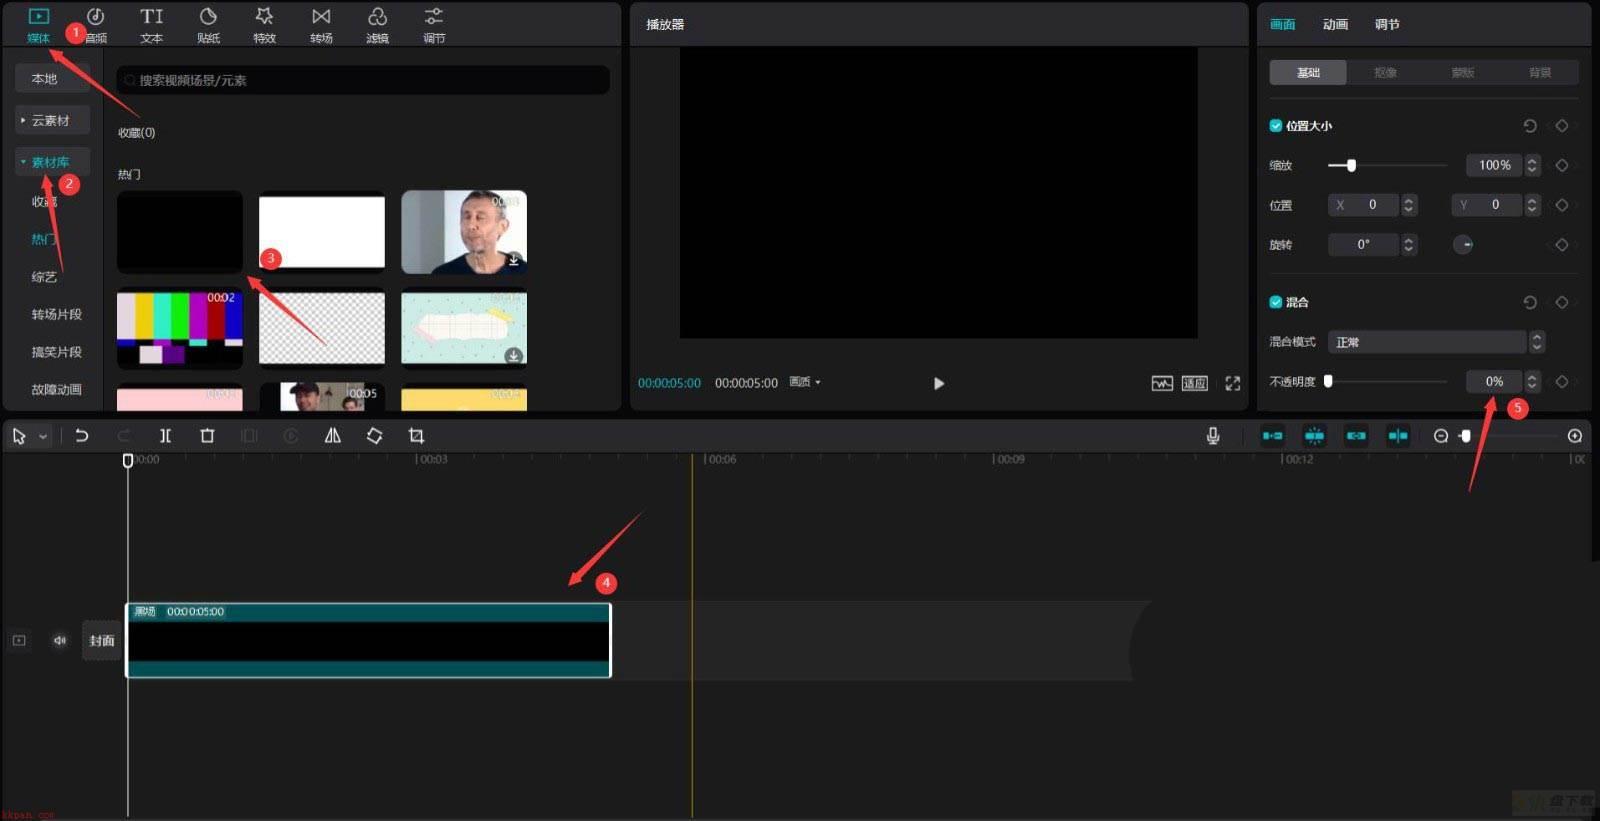Image resolution: width=1600 pixels, height=821 pixels.
Task: Reset the 混合 blend settings
Action: click(1530, 302)
